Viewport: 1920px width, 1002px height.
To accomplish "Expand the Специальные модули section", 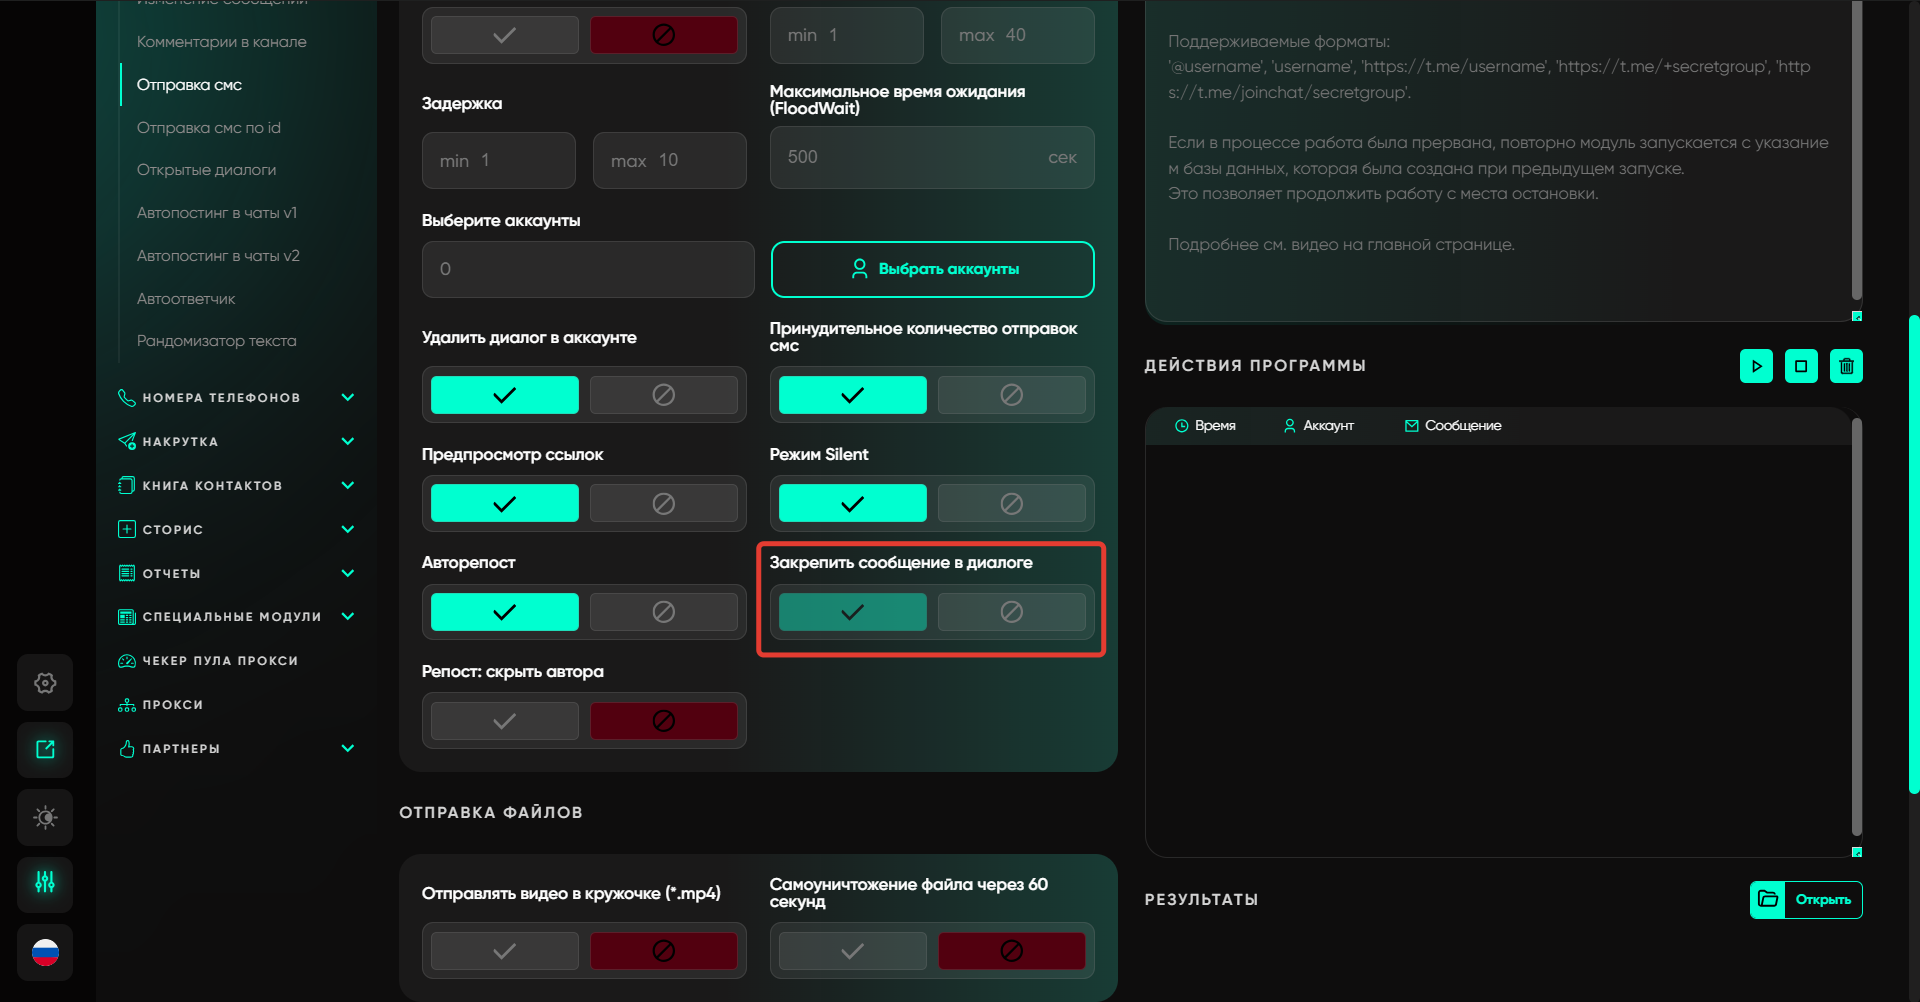I will click(347, 616).
